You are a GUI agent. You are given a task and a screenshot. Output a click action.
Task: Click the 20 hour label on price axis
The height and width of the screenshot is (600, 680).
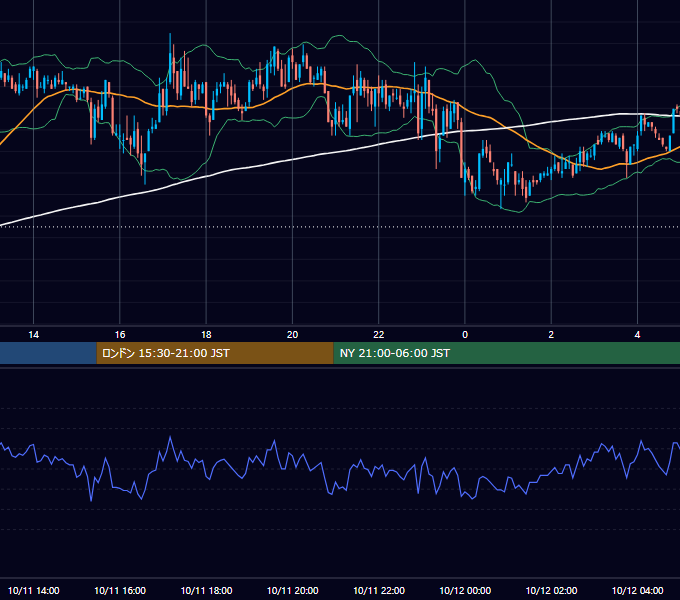point(292,335)
